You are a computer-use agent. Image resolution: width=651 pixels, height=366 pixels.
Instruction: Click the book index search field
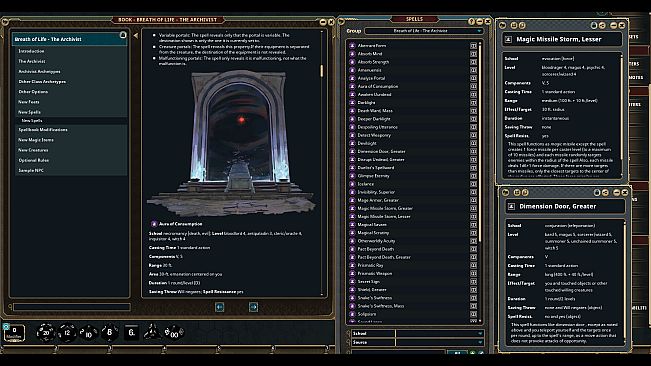72,307
